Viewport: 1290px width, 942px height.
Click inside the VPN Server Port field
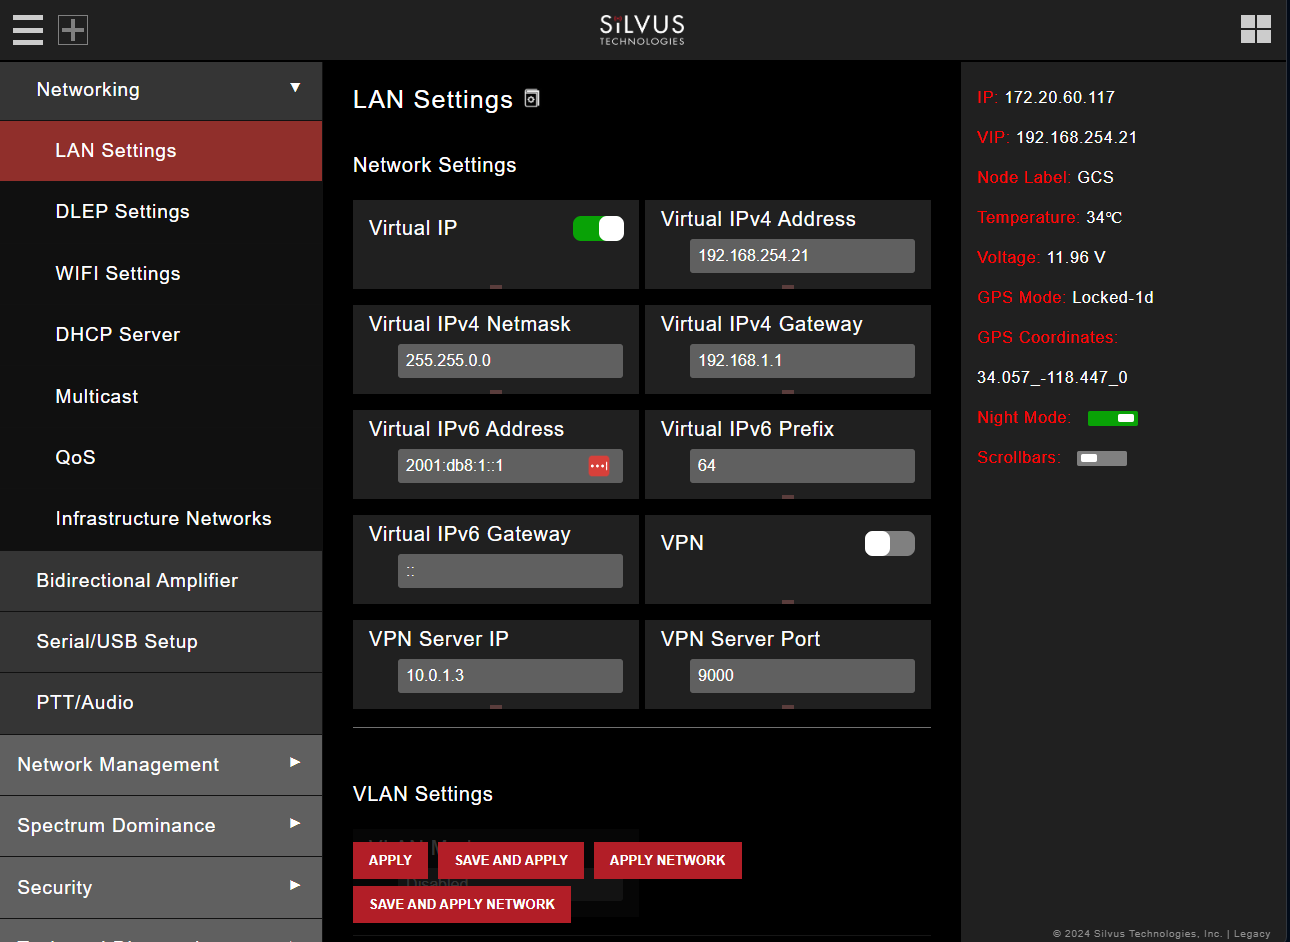click(x=802, y=676)
